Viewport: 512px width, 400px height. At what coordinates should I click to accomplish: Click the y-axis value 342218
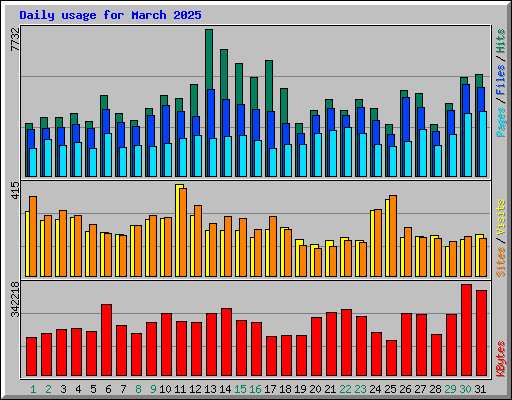point(15,299)
